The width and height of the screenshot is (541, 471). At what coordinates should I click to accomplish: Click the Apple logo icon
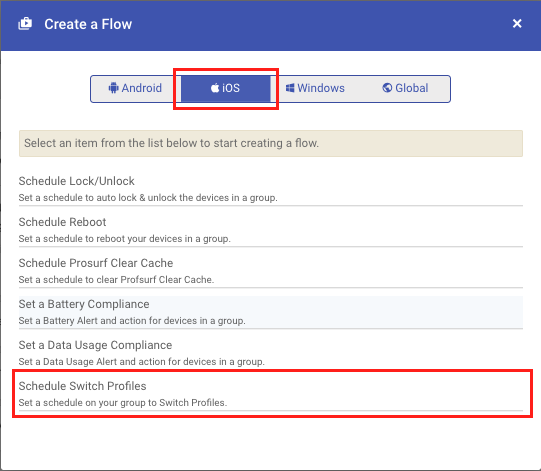tap(215, 88)
